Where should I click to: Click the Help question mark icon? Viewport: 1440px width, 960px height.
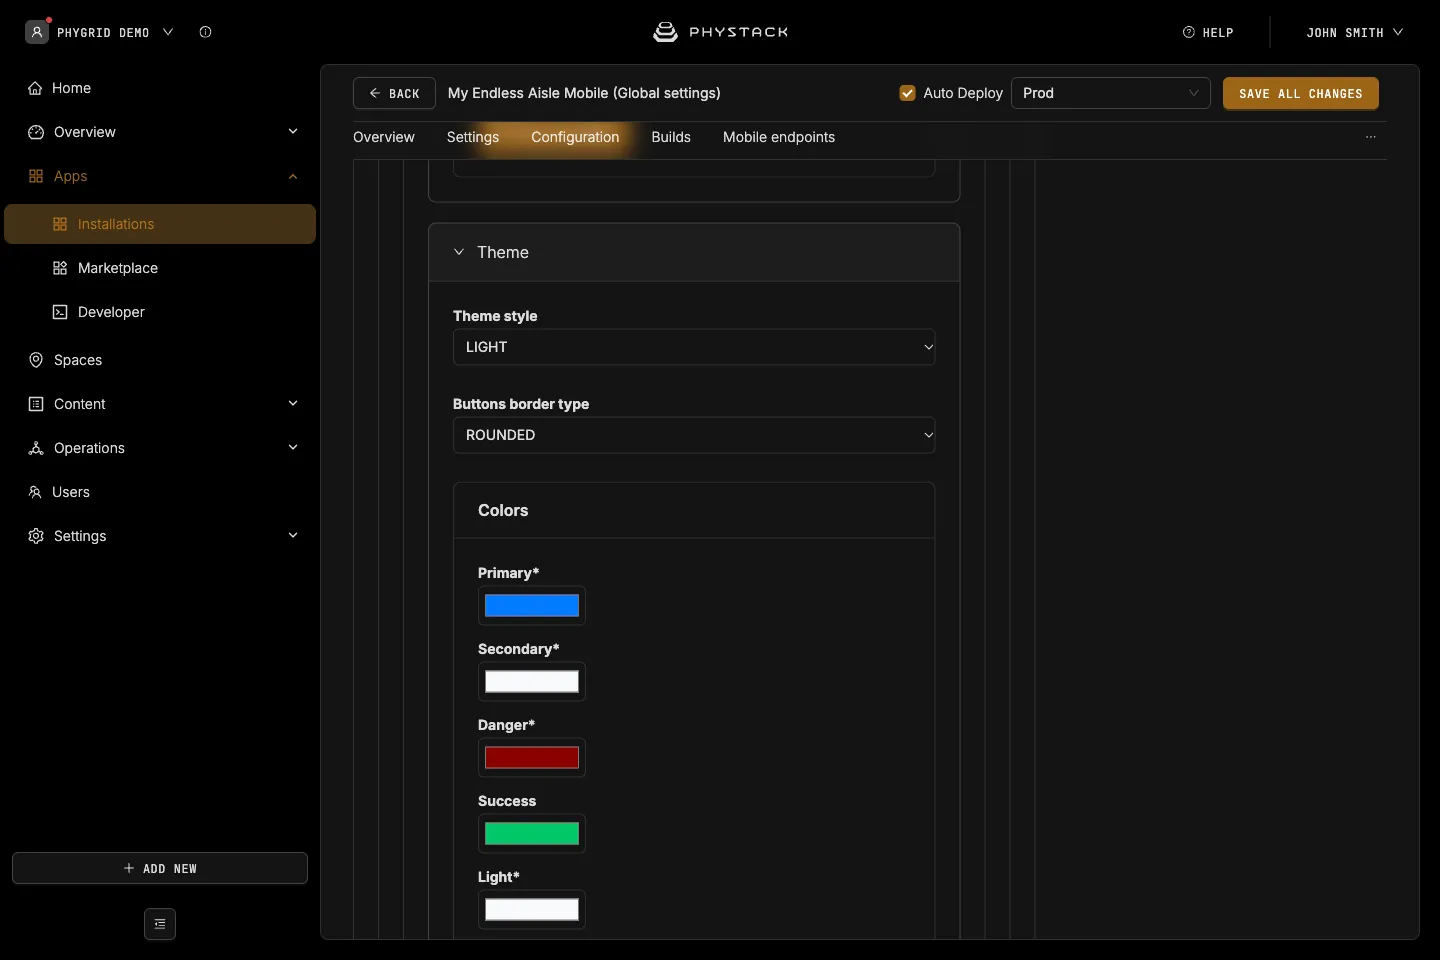point(1189,32)
